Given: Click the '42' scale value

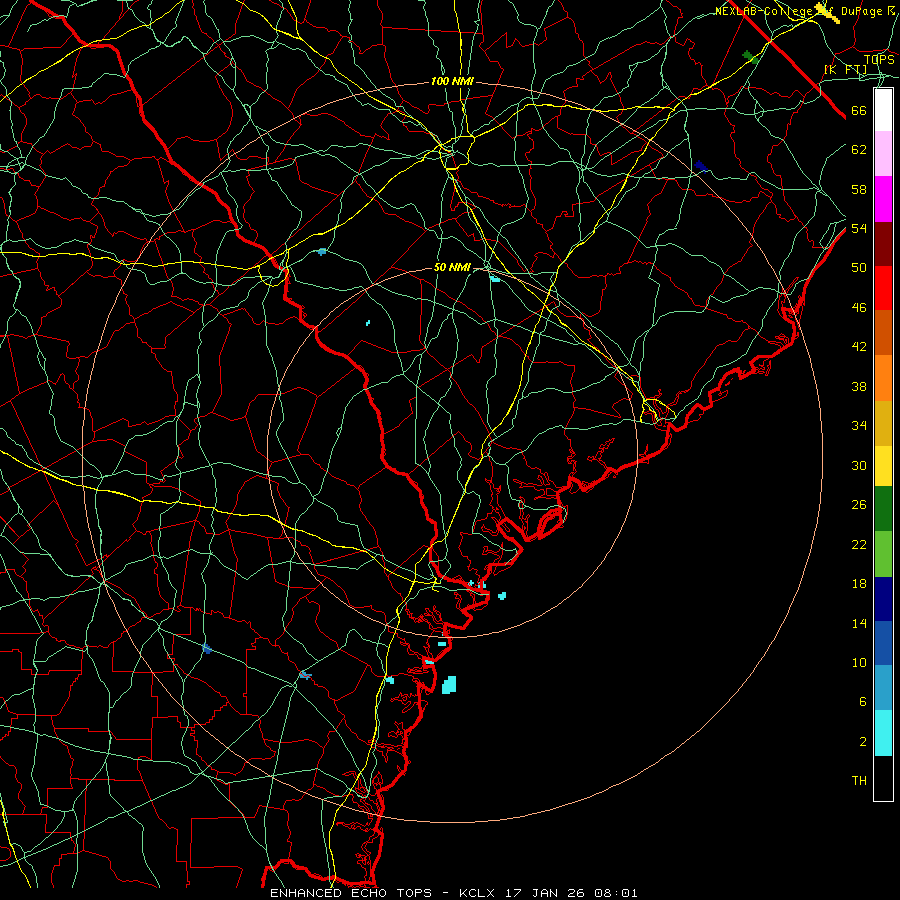Looking at the screenshot, I should coord(859,346).
